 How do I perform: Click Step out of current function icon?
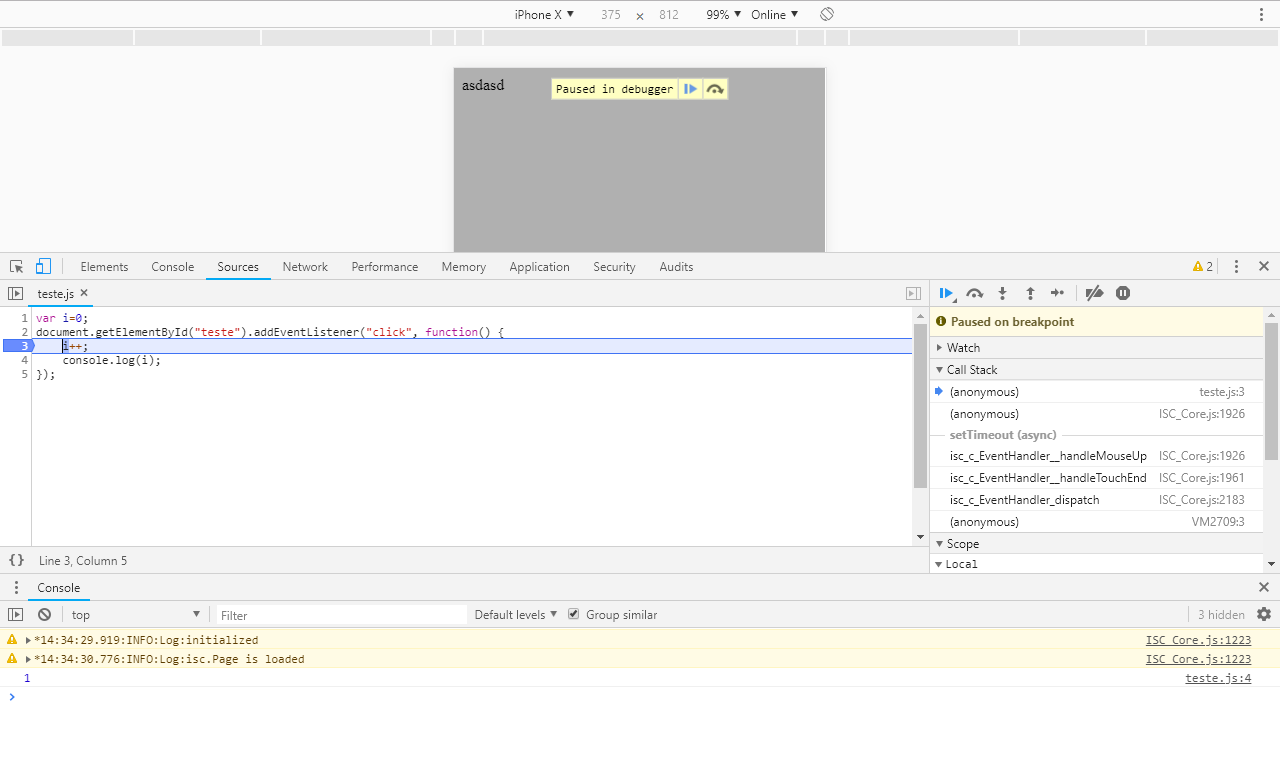1030,293
